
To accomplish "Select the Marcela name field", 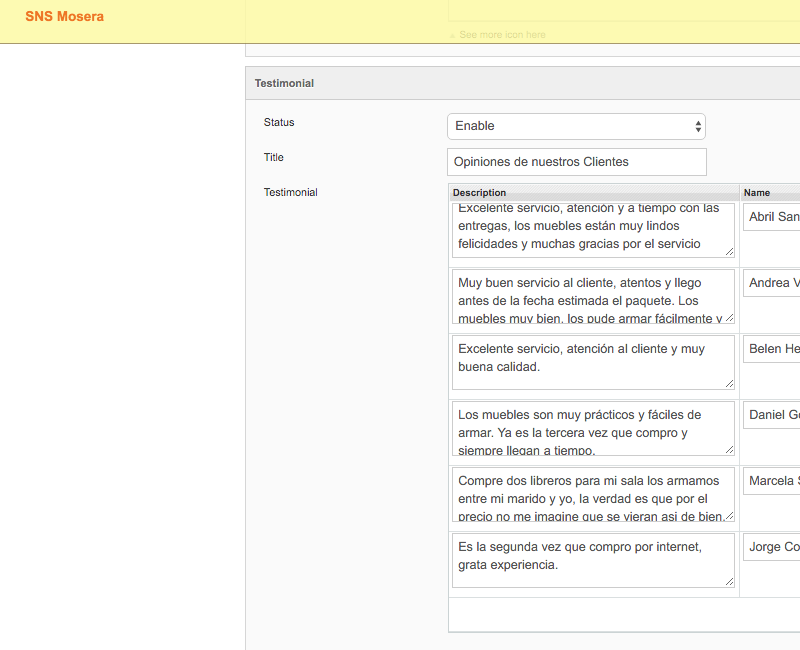I will (773, 481).
